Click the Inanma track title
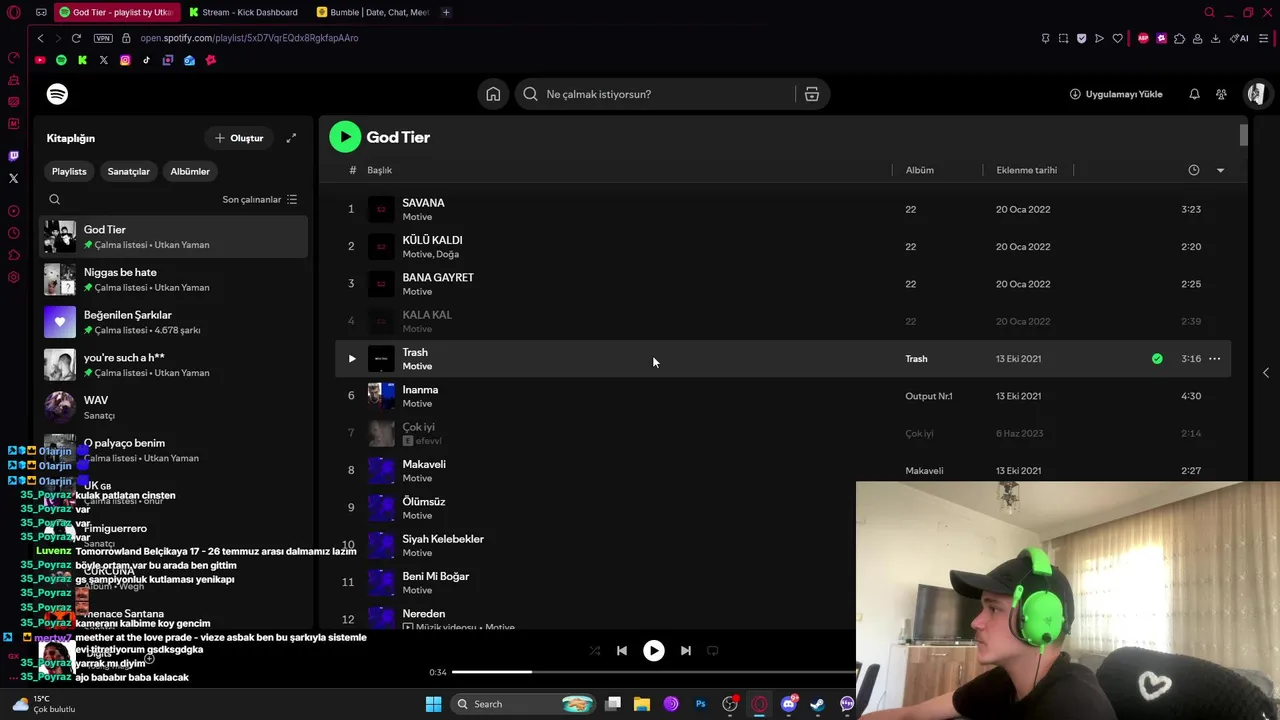This screenshot has width=1280, height=720. 420,390
